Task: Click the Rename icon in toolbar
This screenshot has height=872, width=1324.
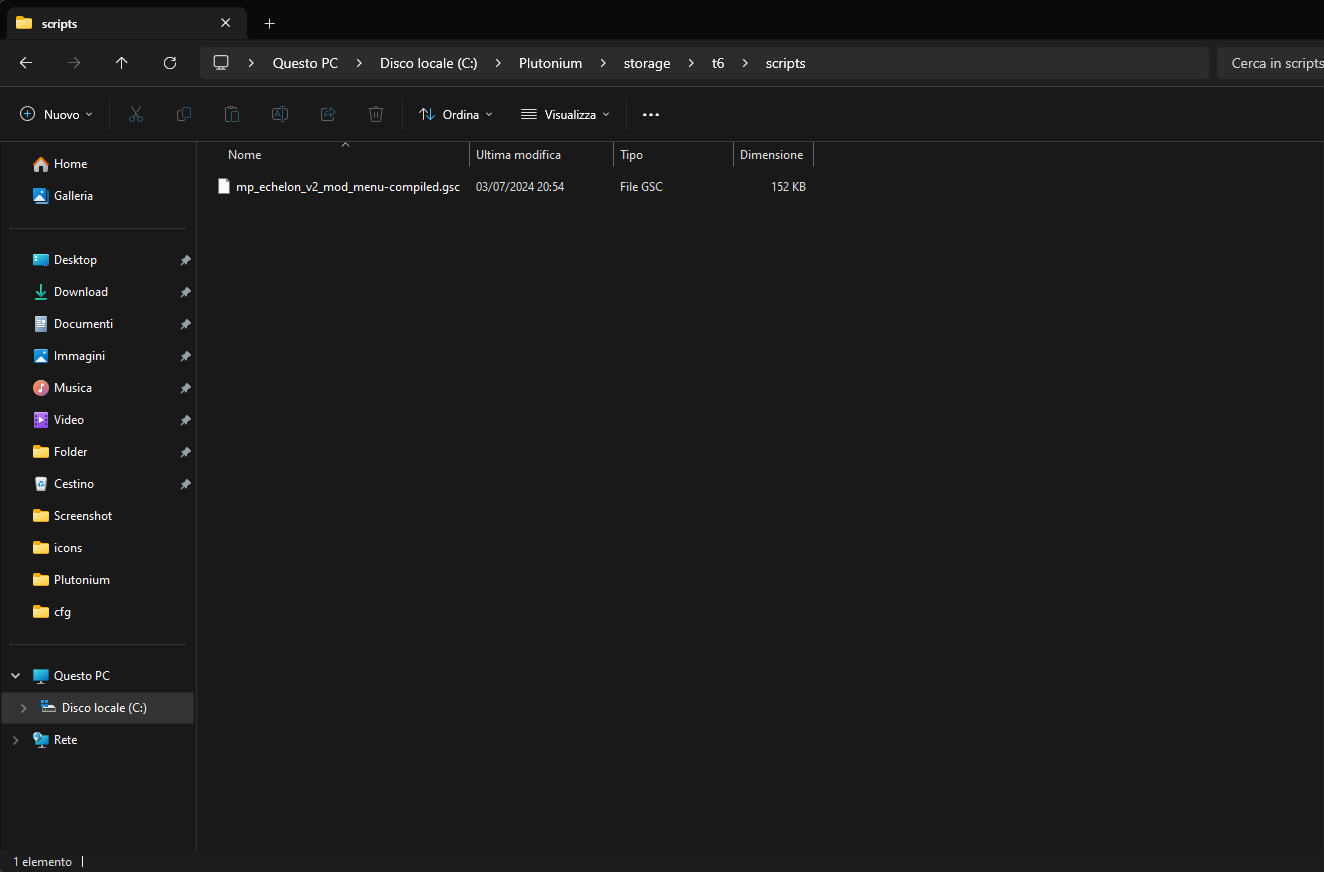Action: click(x=280, y=115)
